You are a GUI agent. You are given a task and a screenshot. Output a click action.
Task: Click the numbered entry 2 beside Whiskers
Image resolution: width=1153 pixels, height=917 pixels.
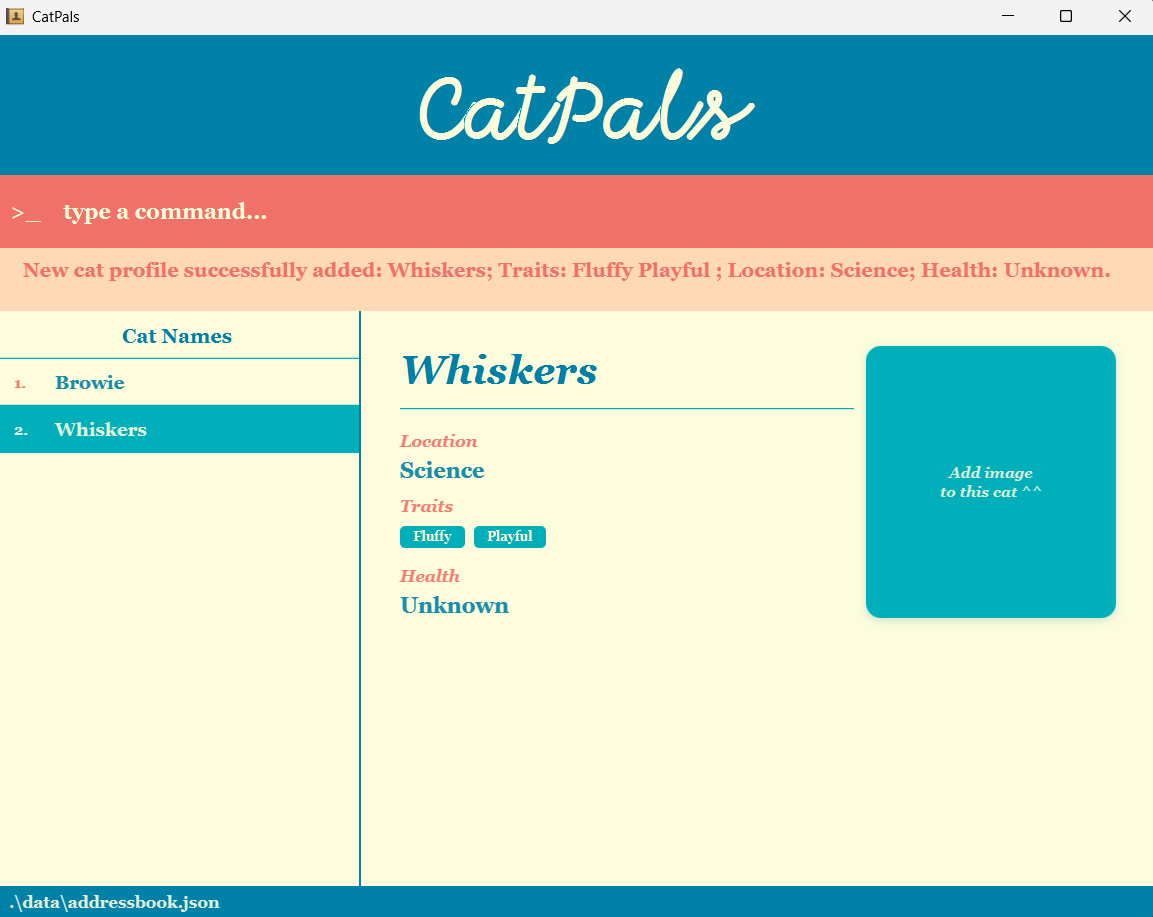(18, 429)
